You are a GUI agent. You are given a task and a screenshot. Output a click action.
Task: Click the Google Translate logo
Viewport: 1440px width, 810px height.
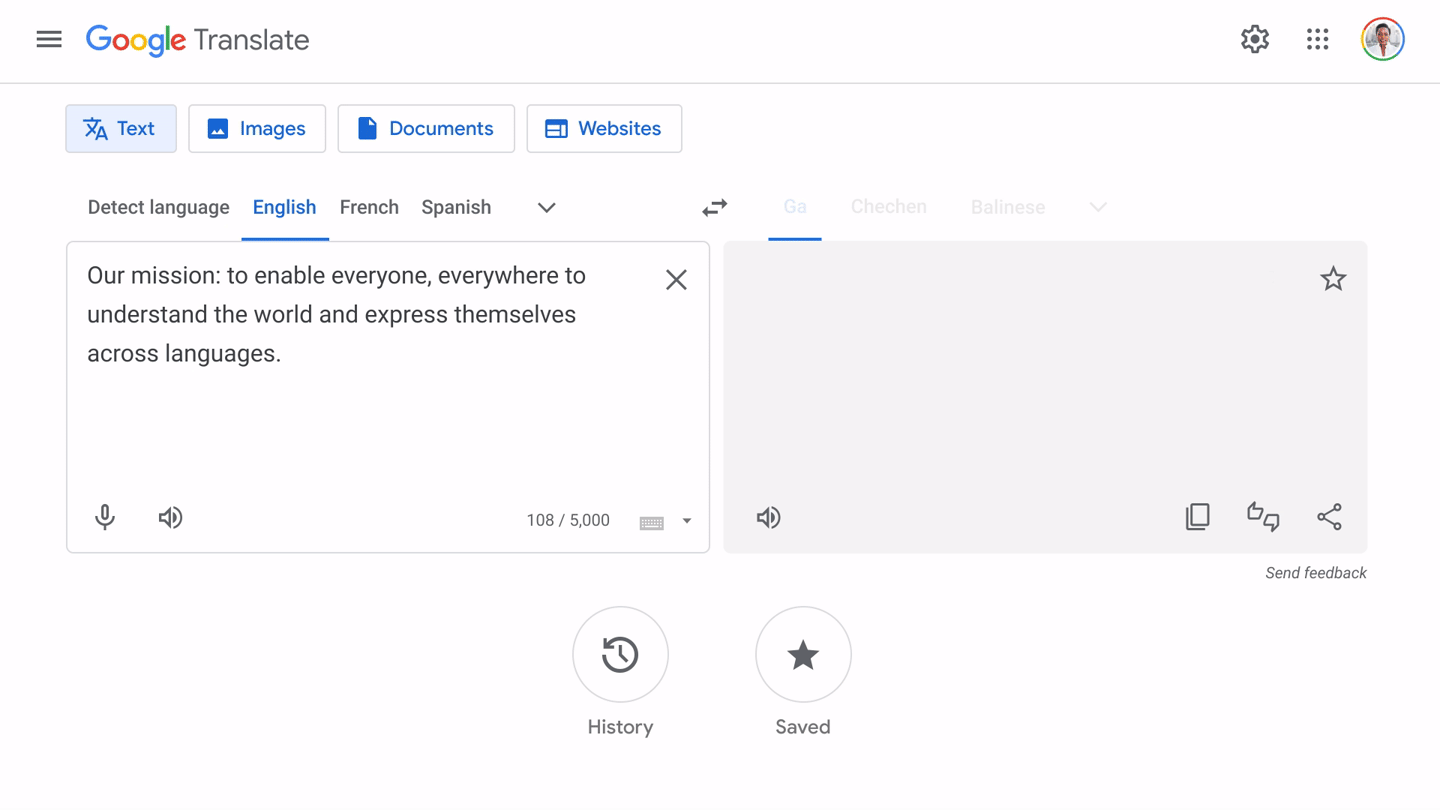click(197, 40)
